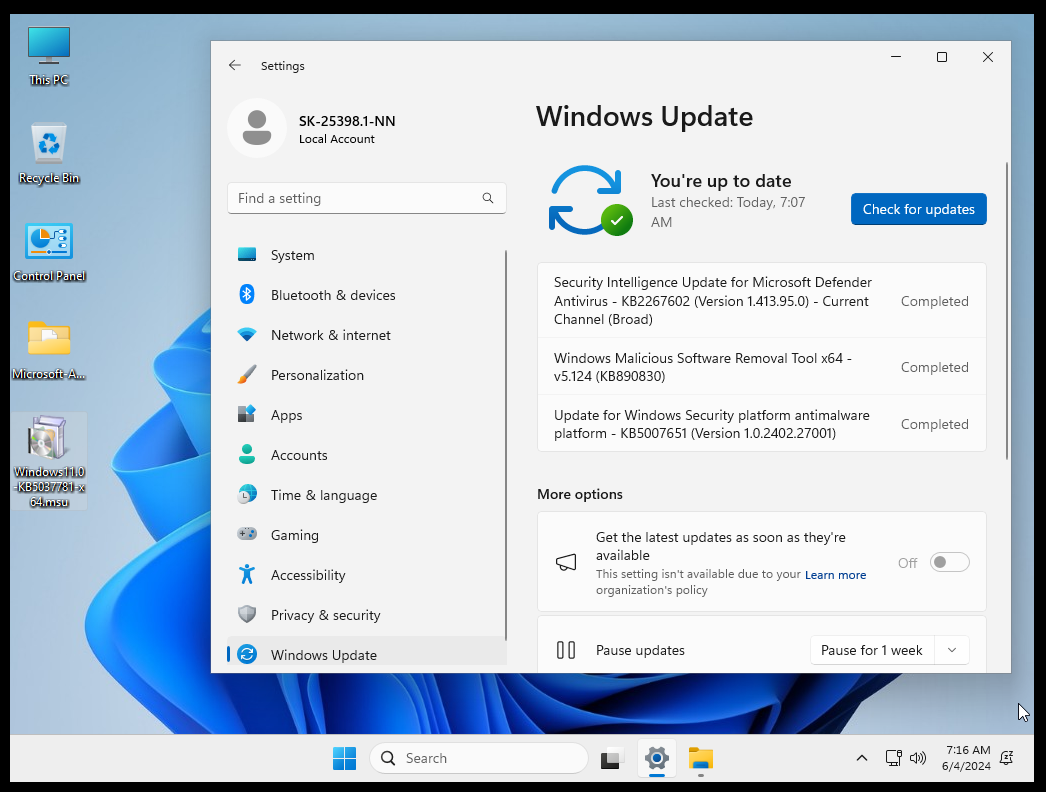
Task: Toggle Get the latest updates switch
Action: (x=949, y=562)
